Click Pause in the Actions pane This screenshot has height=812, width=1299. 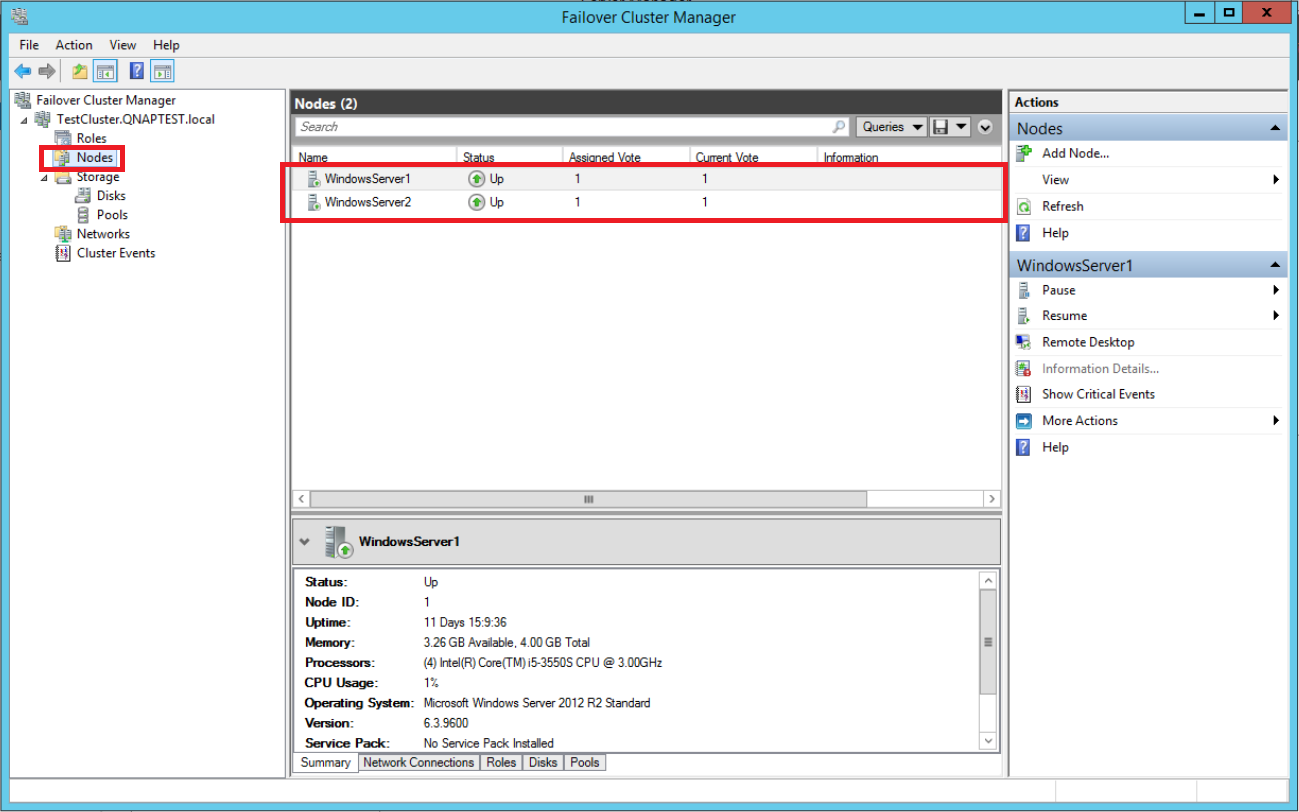[x=1058, y=290]
